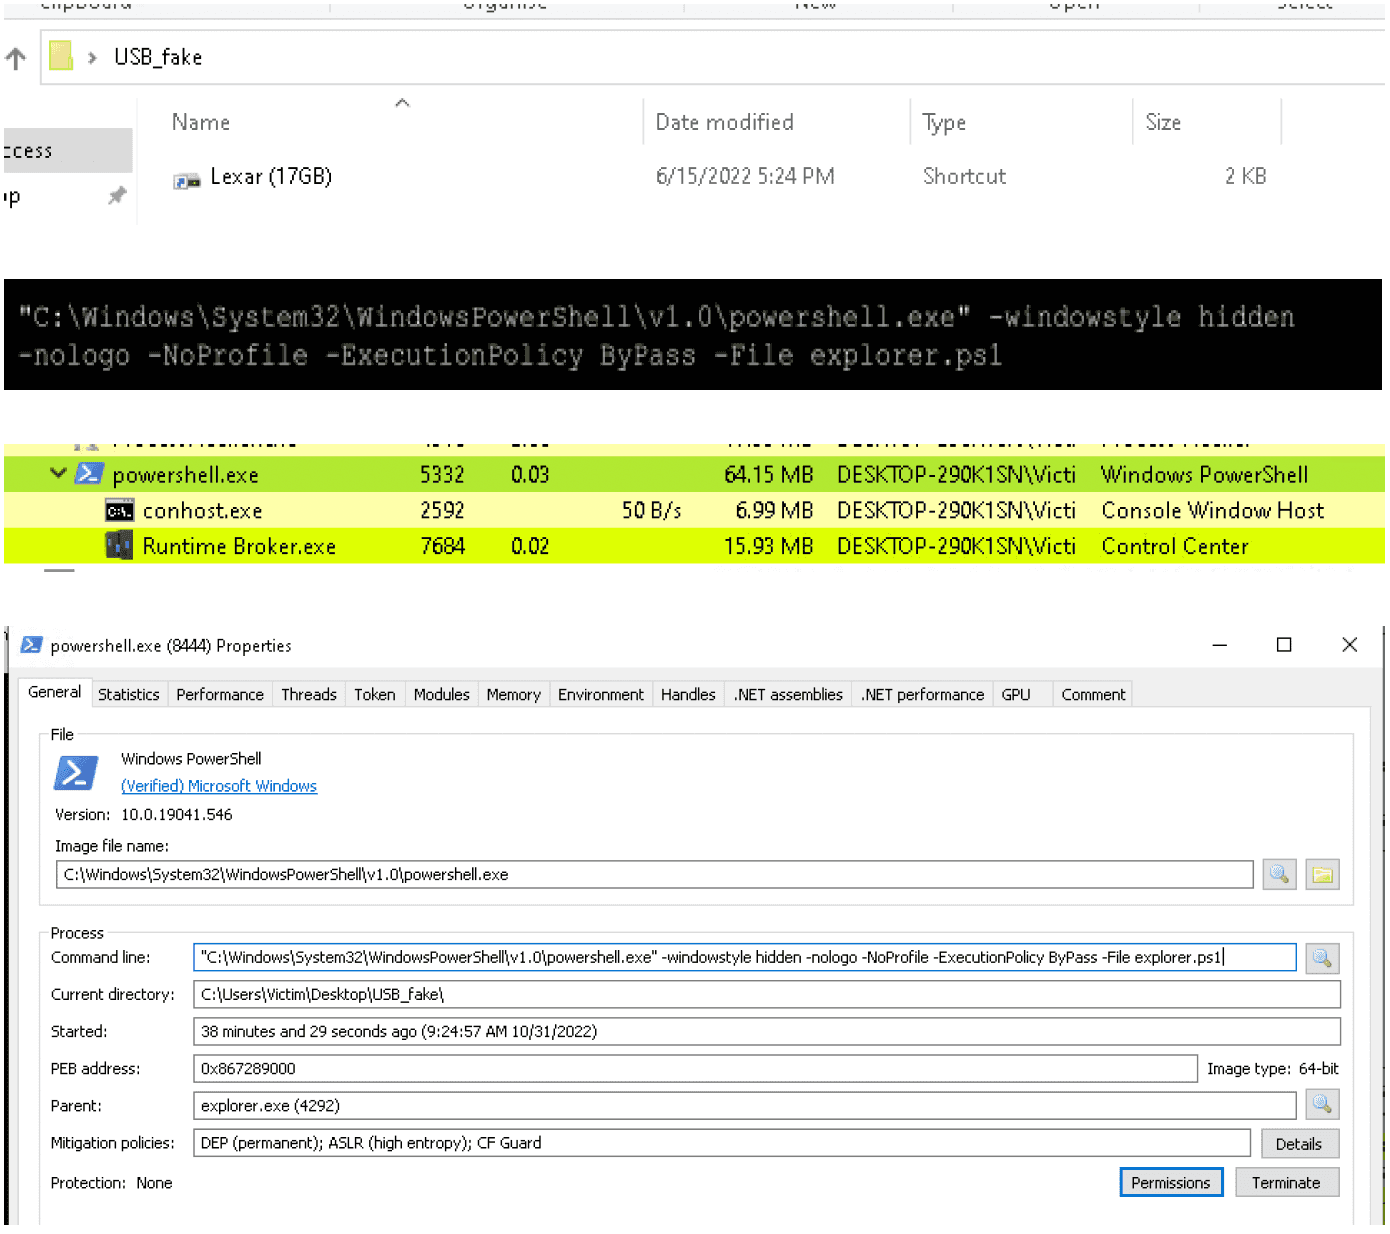Click the magnifier icon next to Image file name
The height and width of the screenshot is (1234, 1390).
tap(1279, 875)
